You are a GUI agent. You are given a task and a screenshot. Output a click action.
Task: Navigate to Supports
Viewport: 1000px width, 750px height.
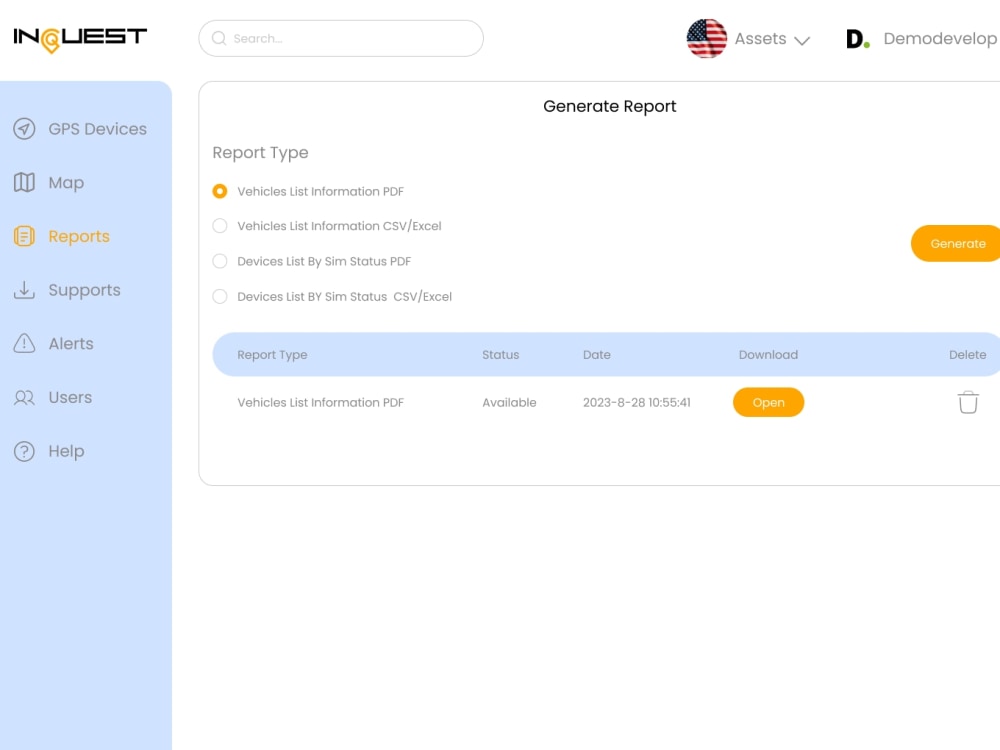coord(84,290)
